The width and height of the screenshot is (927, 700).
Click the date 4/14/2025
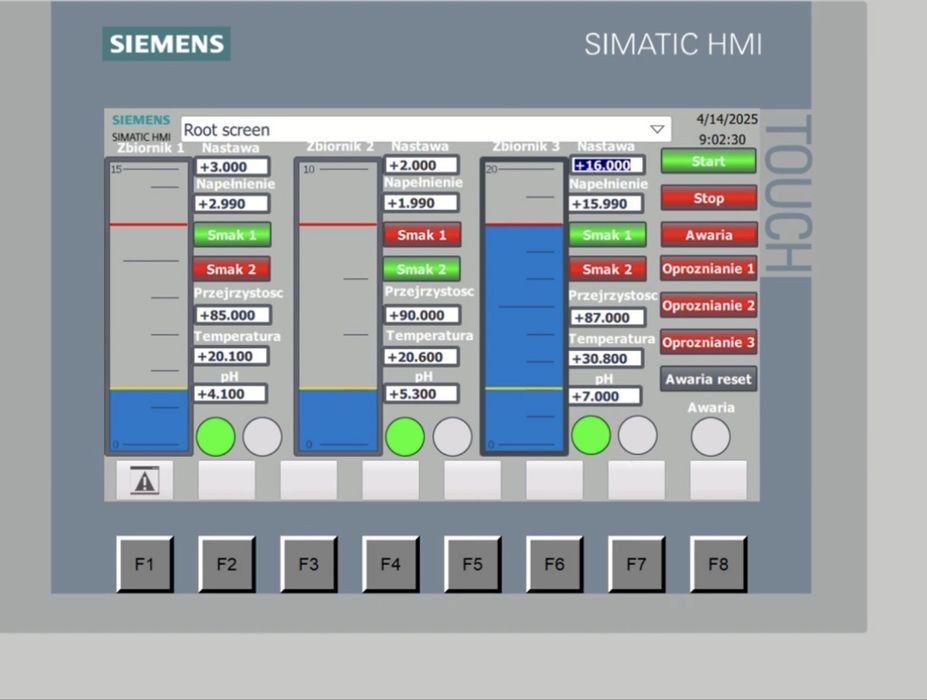(727, 119)
